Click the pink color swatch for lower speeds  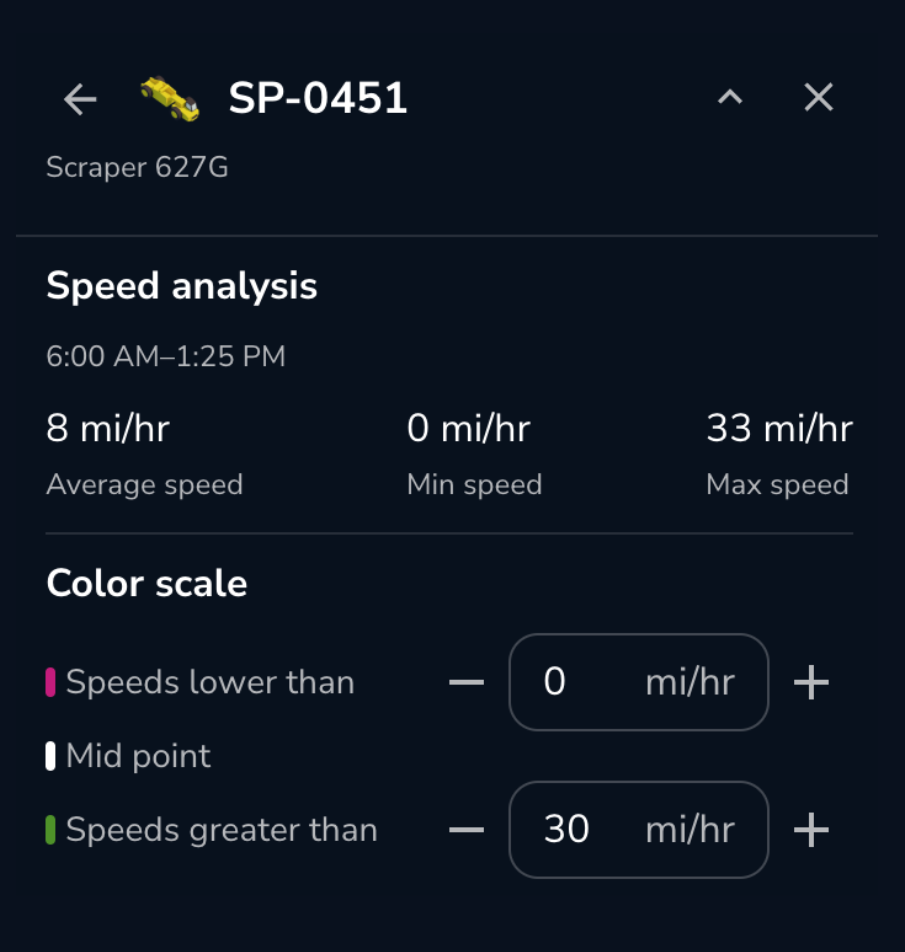51,683
